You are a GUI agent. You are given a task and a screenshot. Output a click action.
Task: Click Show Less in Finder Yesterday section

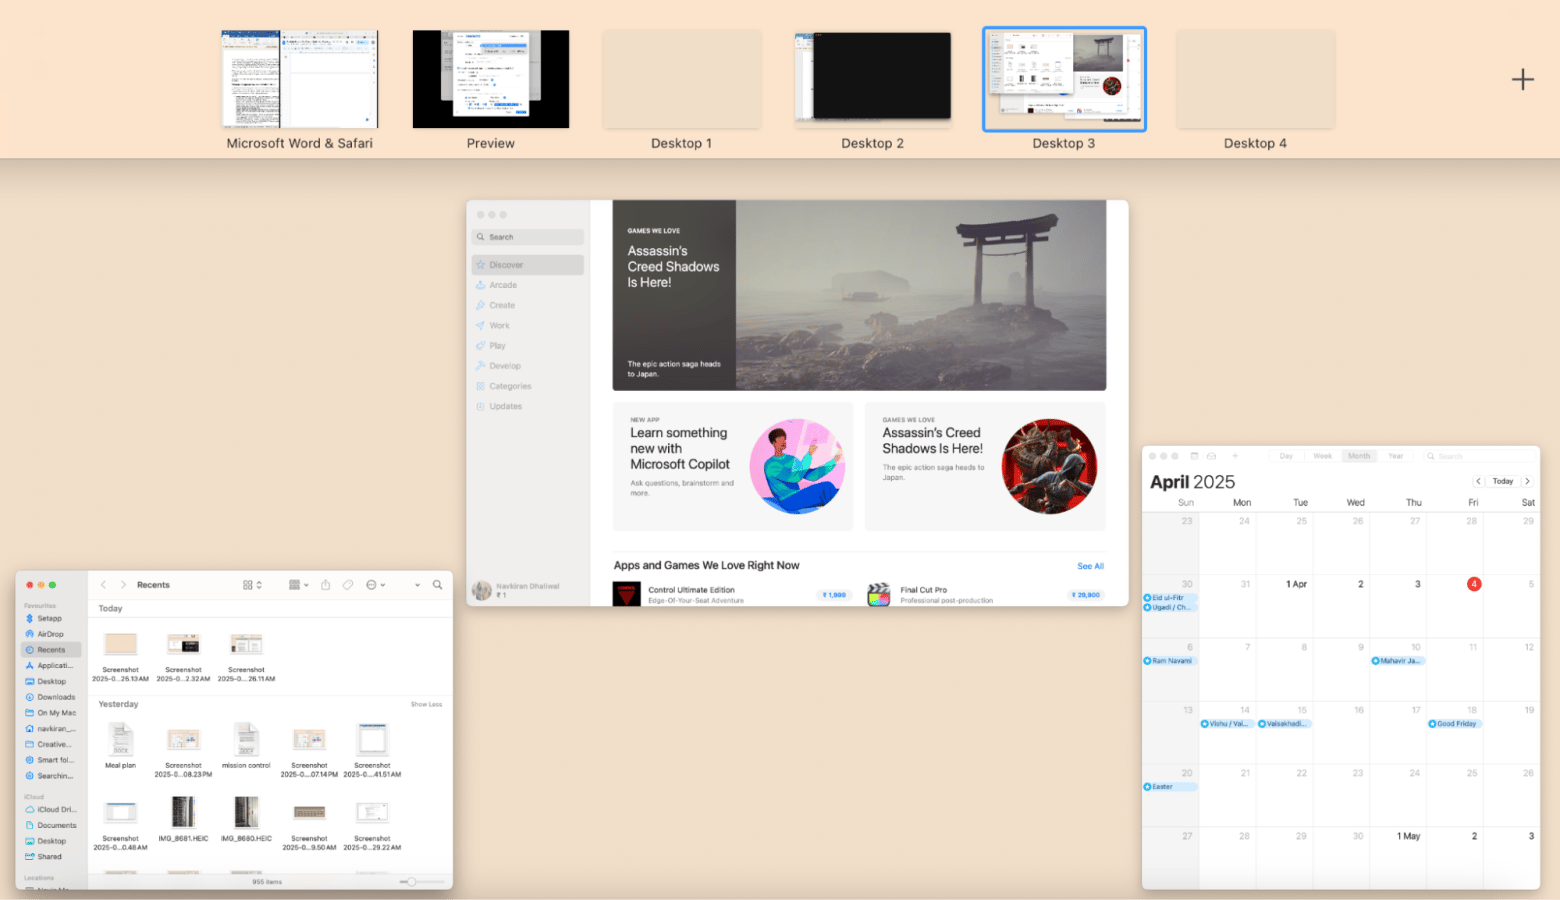click(x=426, y=705)
